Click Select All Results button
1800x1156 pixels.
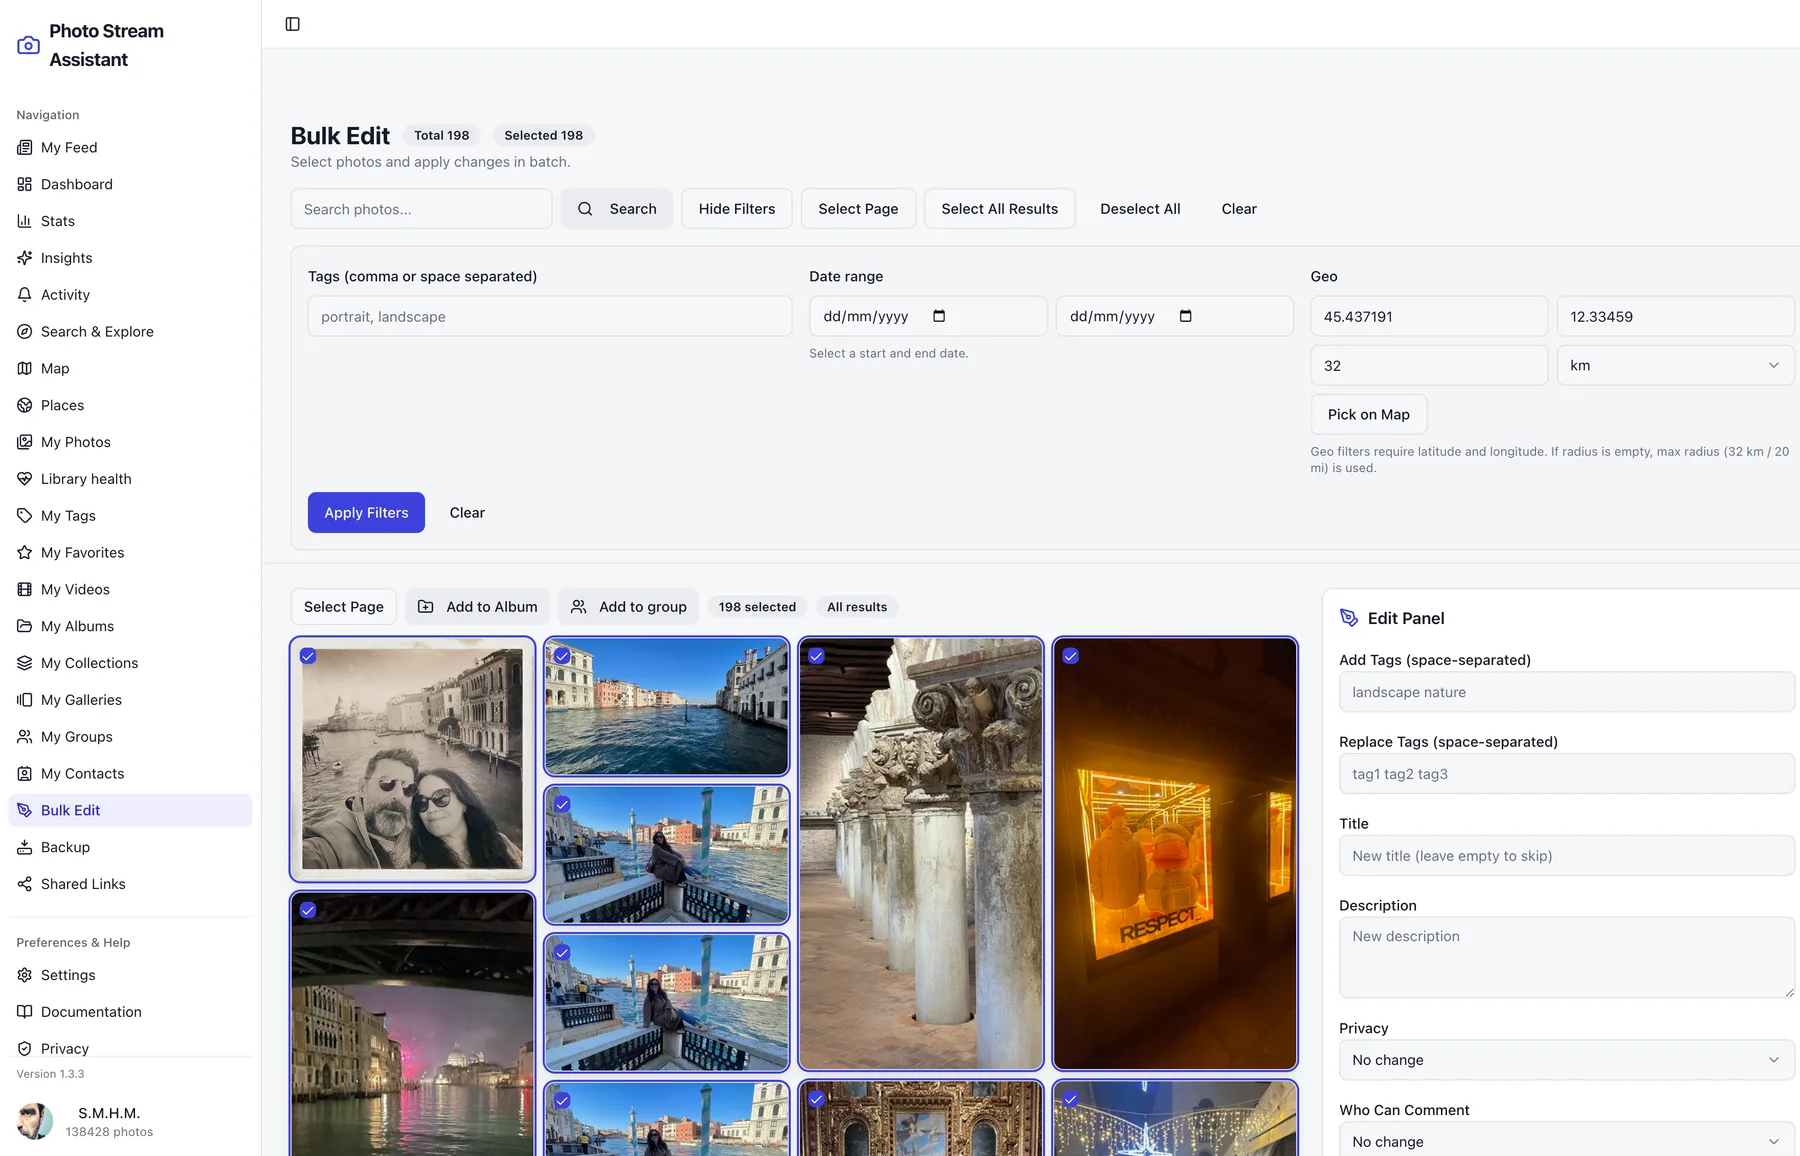click(x=999, y=209)
